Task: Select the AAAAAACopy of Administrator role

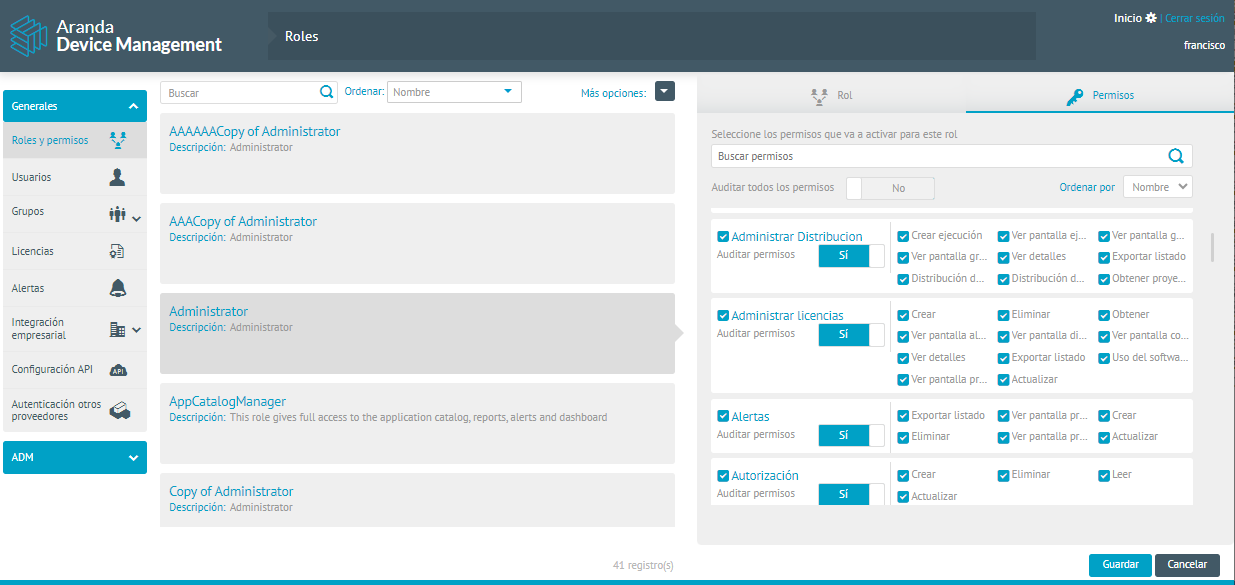Action: [x=417, y=154]
